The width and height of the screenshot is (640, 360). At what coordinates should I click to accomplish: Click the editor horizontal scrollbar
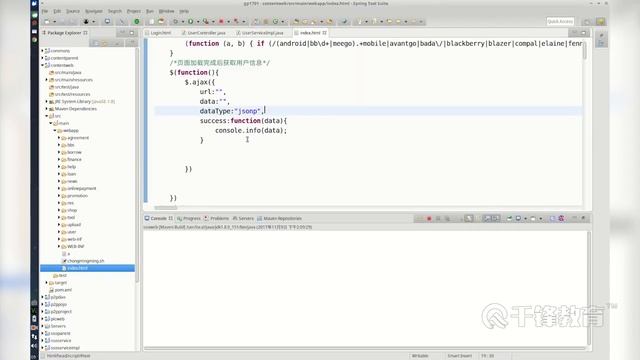pyautogui.click(x=166, y=207)
